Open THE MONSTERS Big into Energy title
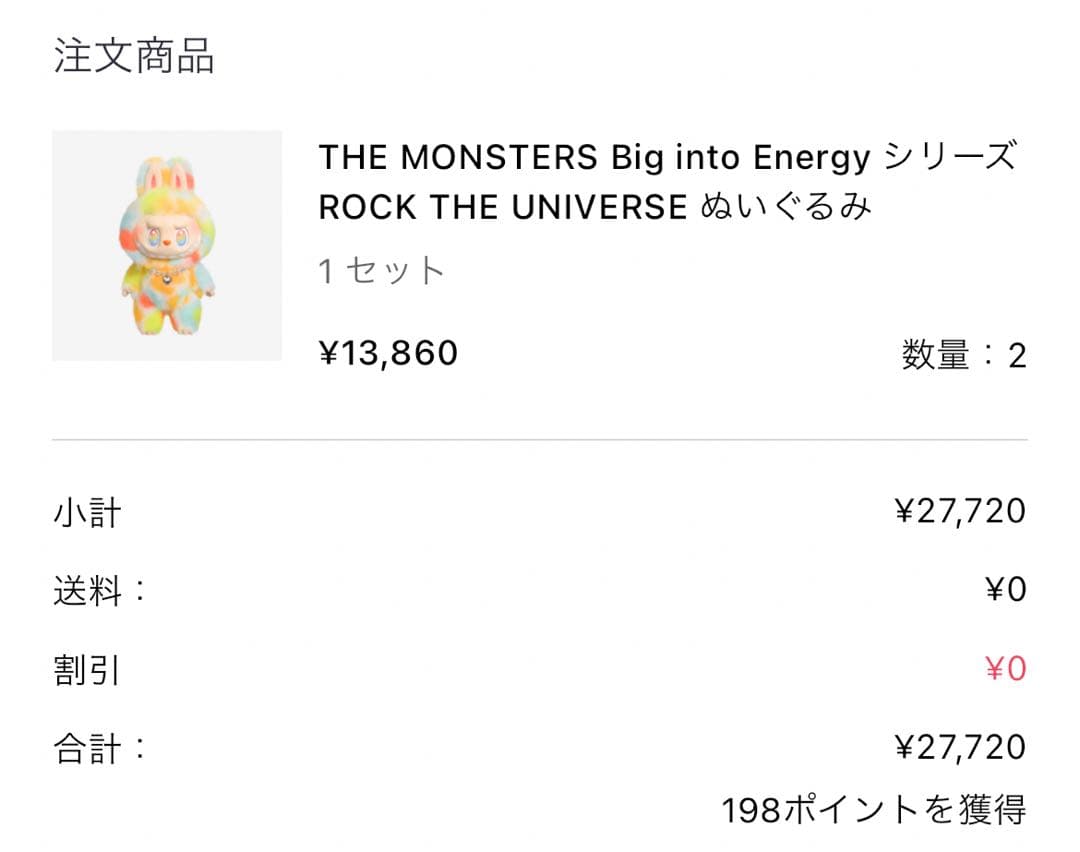This screenshot has height=852, width=1080. coord(594,157)
